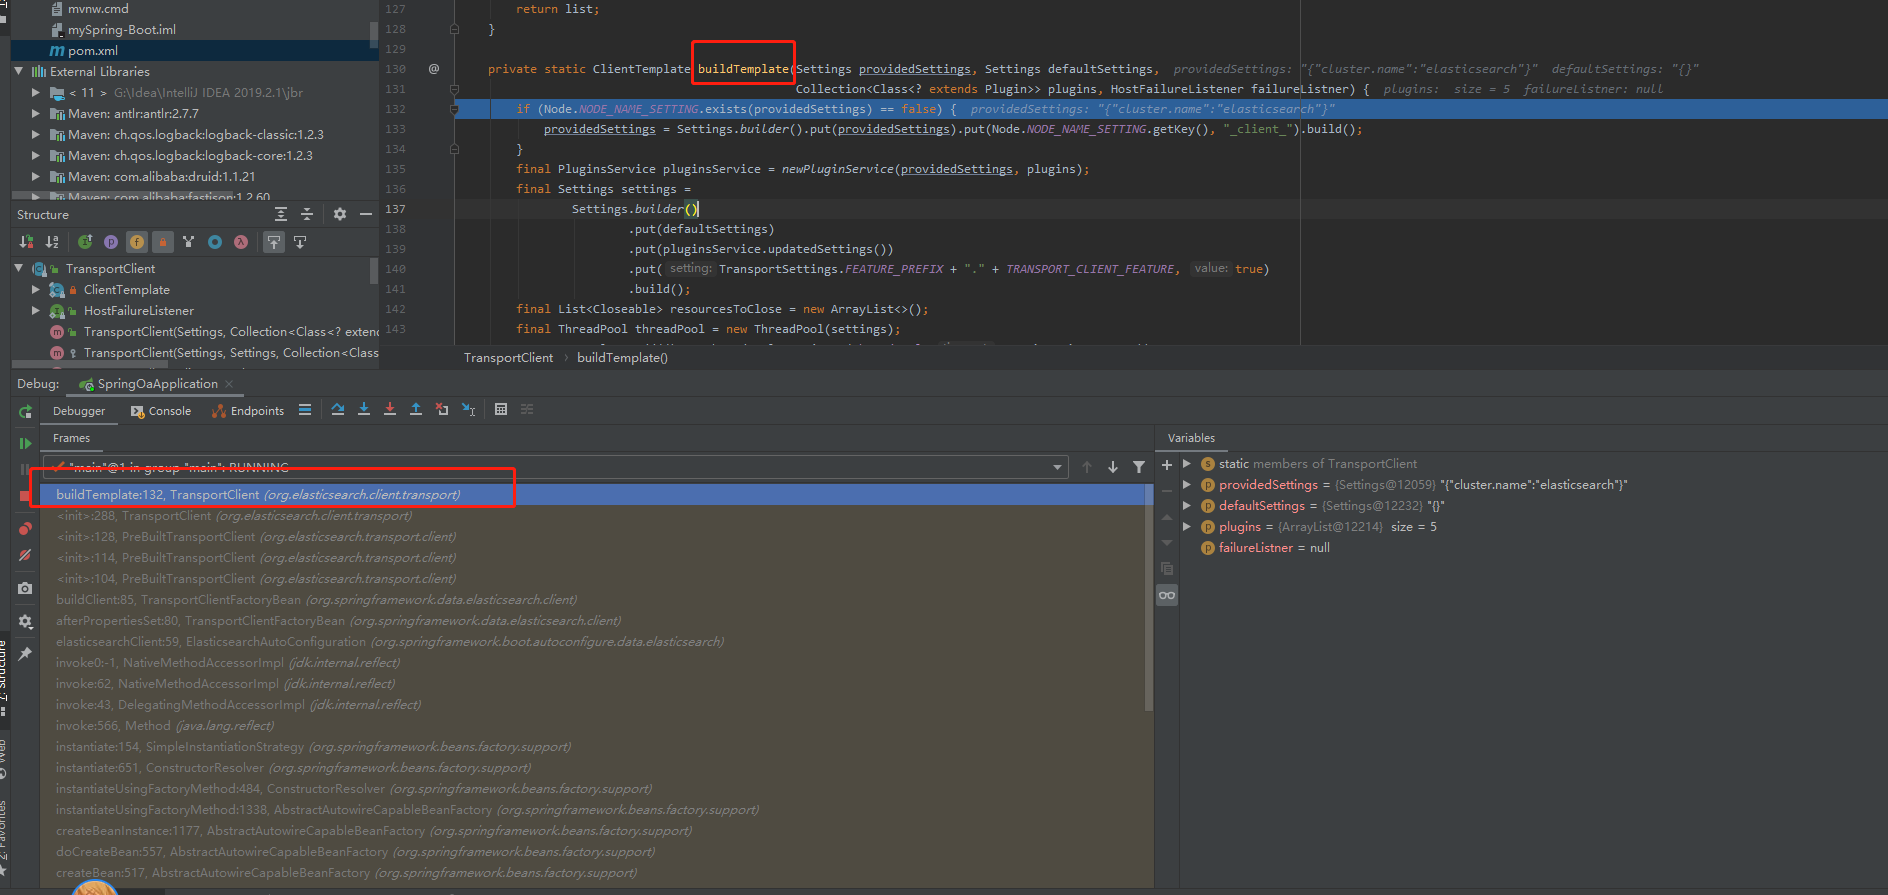Switch to Console tab
1888x895 pixels.
click(161, 411)
